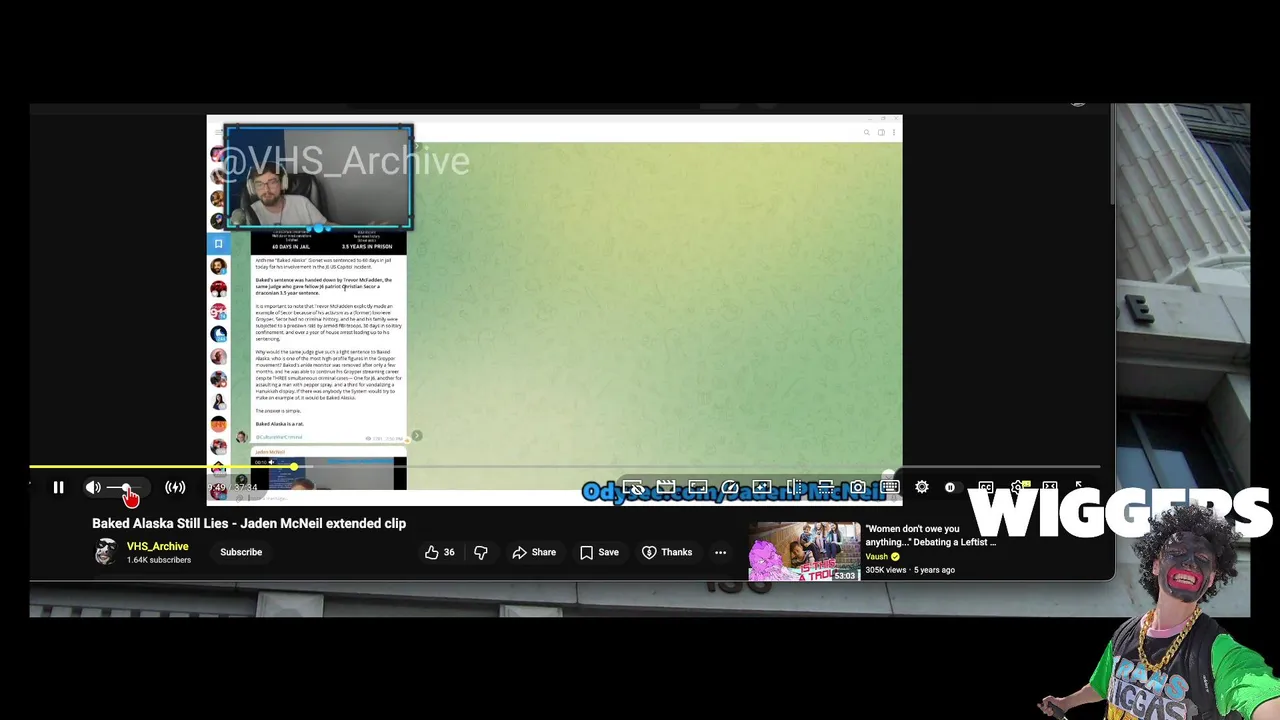Take a video screenshot with camera icon
The width and height of the screenshot is (1280, 720).
pos(858,487)
